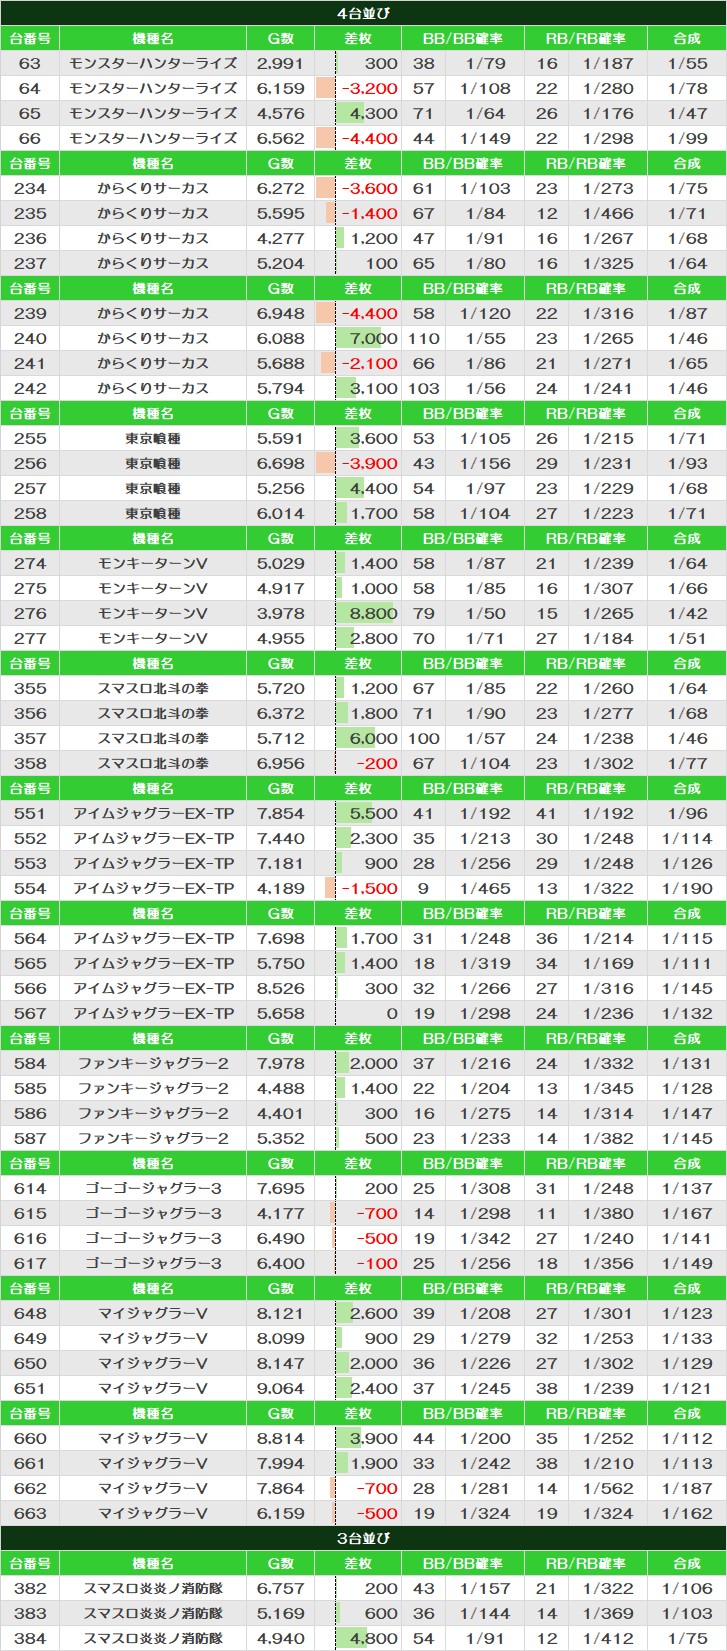Click マイジャグラーV name in row 649
This screenshot has height=1651, width=727.
(153, 1338)
